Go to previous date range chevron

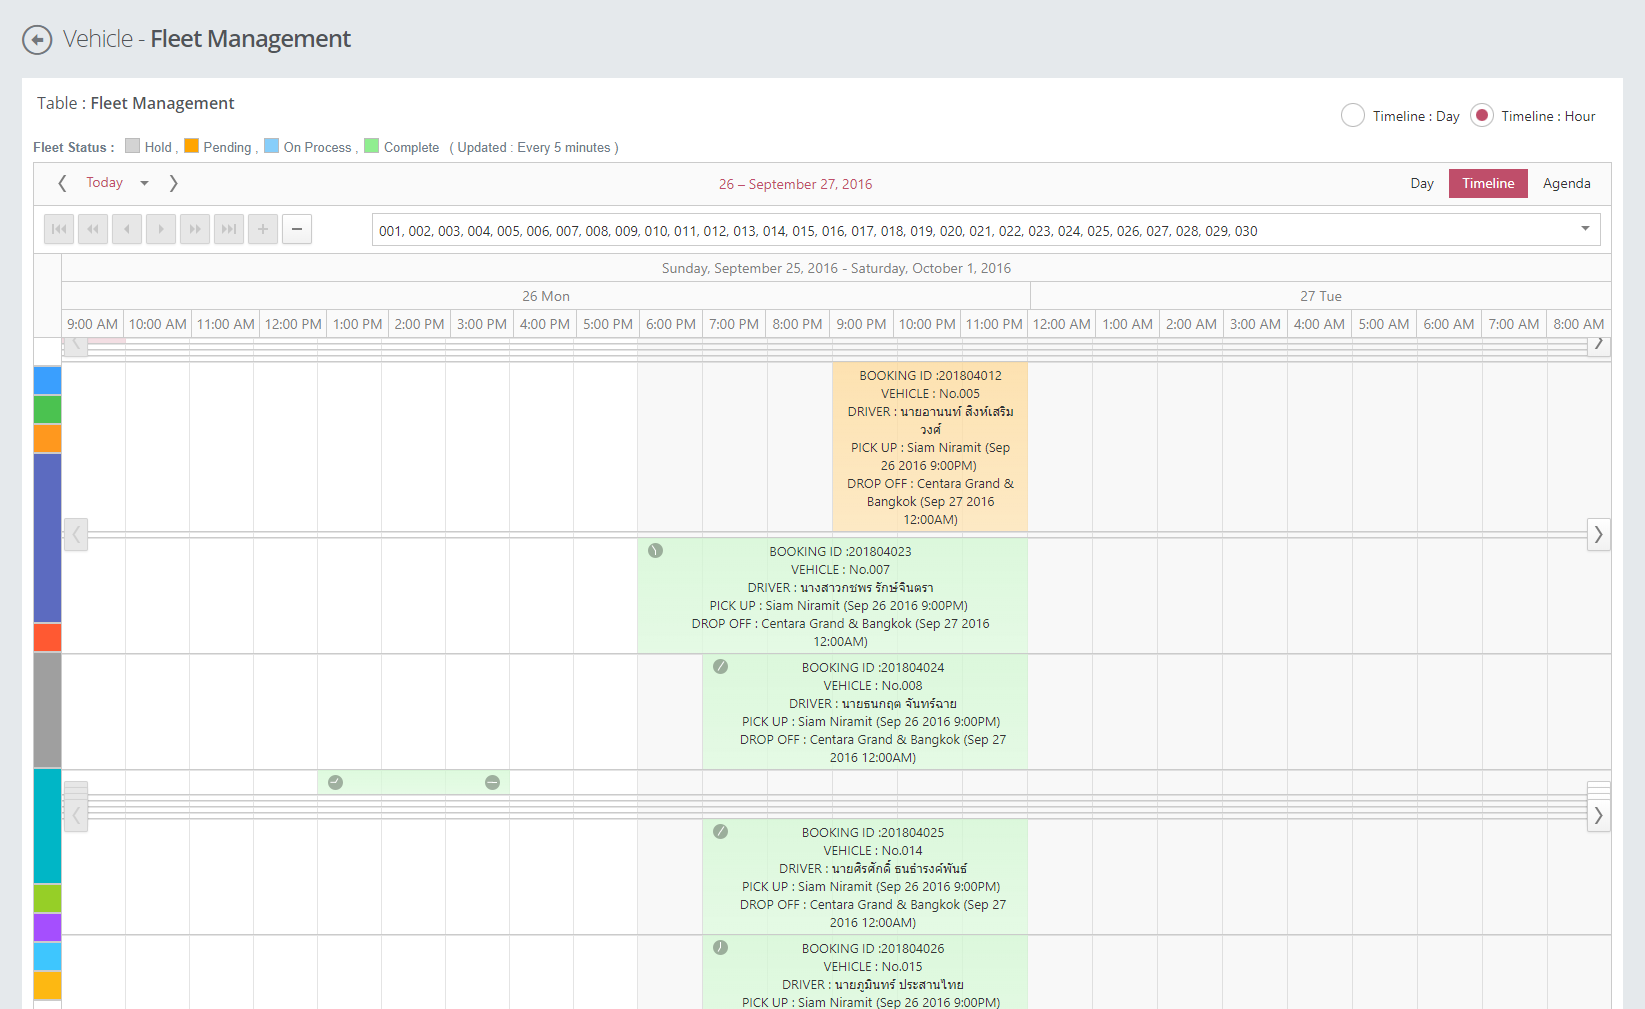[x=62, y=183]
